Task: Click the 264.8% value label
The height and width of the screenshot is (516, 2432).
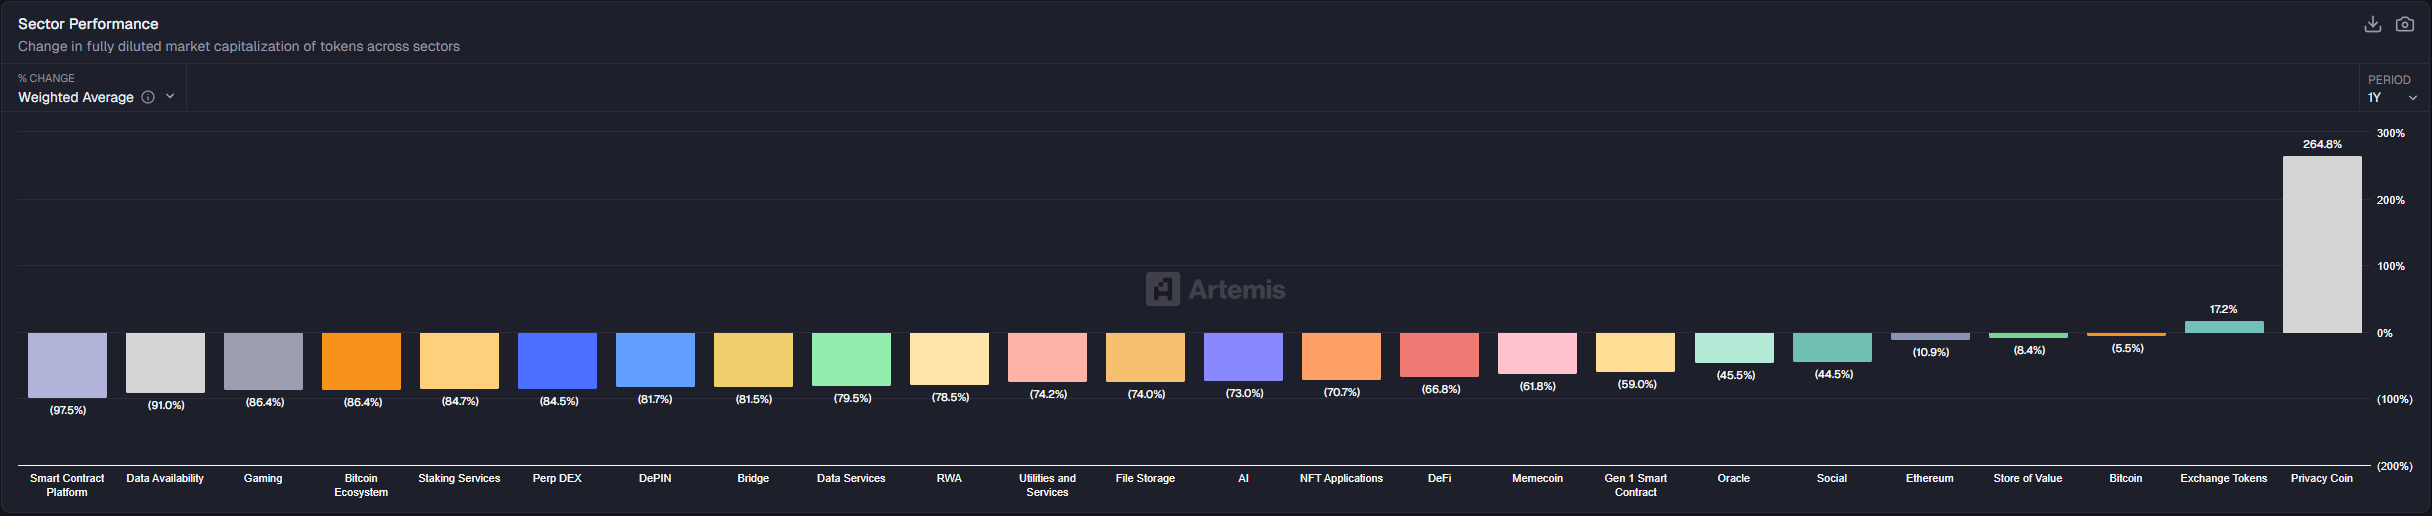Action: click(x=2321, y=144)
